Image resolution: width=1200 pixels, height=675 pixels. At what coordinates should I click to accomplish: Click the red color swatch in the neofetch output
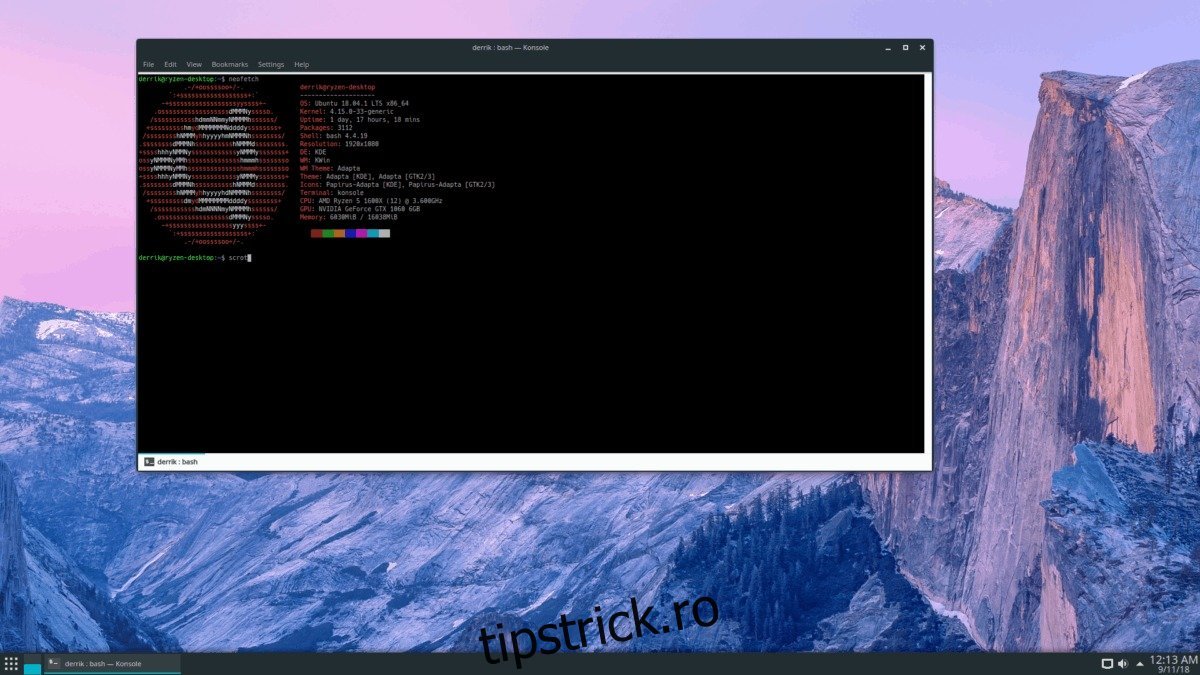click(x=316, y=233)
